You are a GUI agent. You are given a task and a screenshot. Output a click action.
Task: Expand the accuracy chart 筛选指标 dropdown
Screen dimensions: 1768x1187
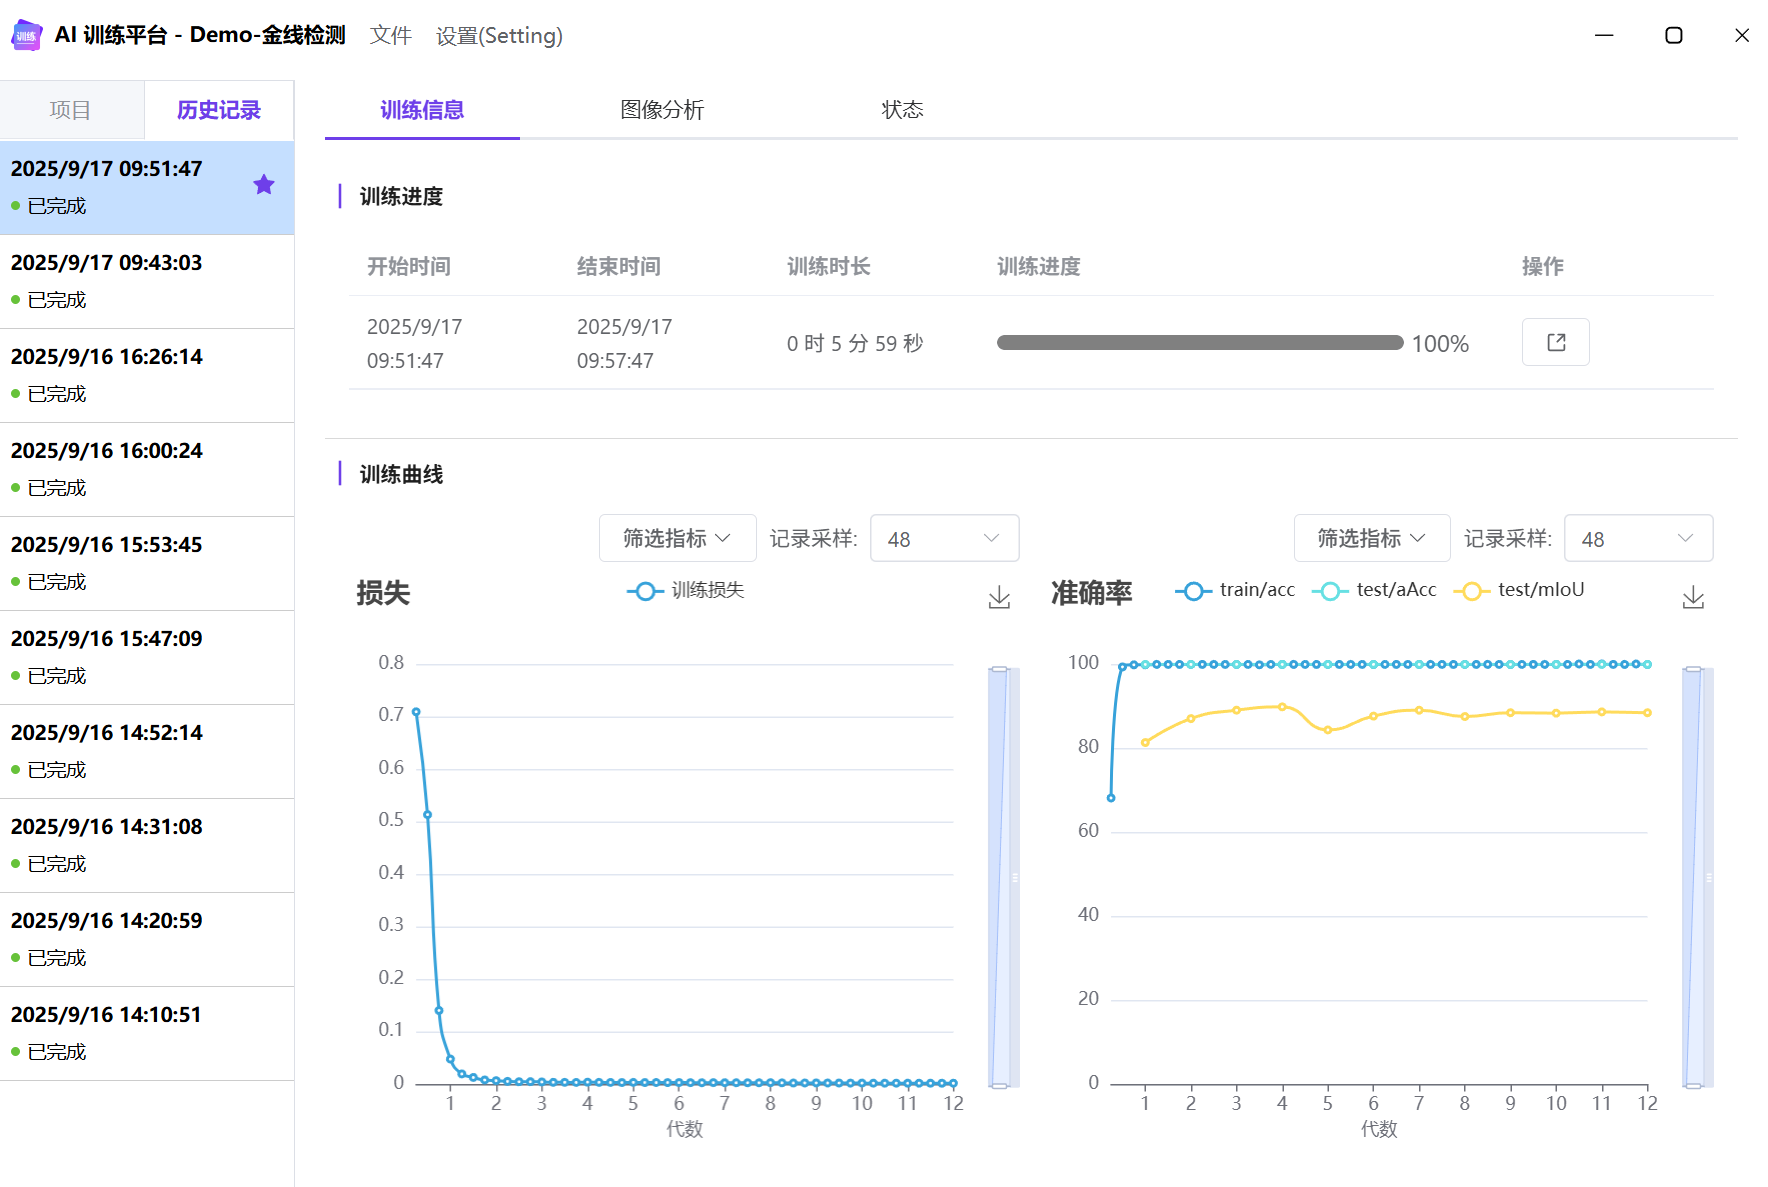(1371, 539)
